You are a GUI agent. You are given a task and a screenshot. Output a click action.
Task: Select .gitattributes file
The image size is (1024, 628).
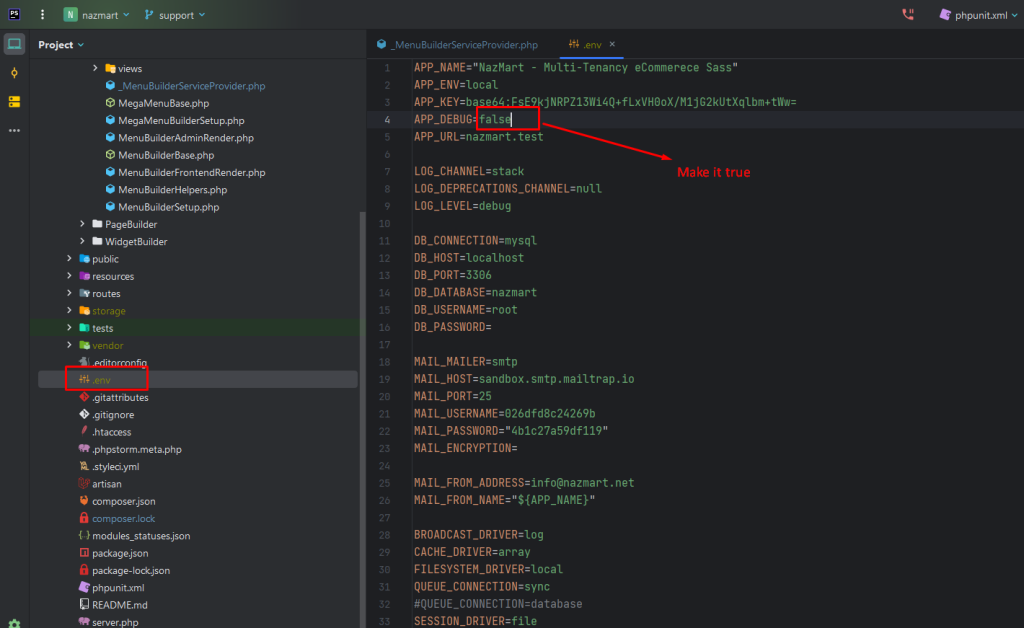tap(114, 397)
